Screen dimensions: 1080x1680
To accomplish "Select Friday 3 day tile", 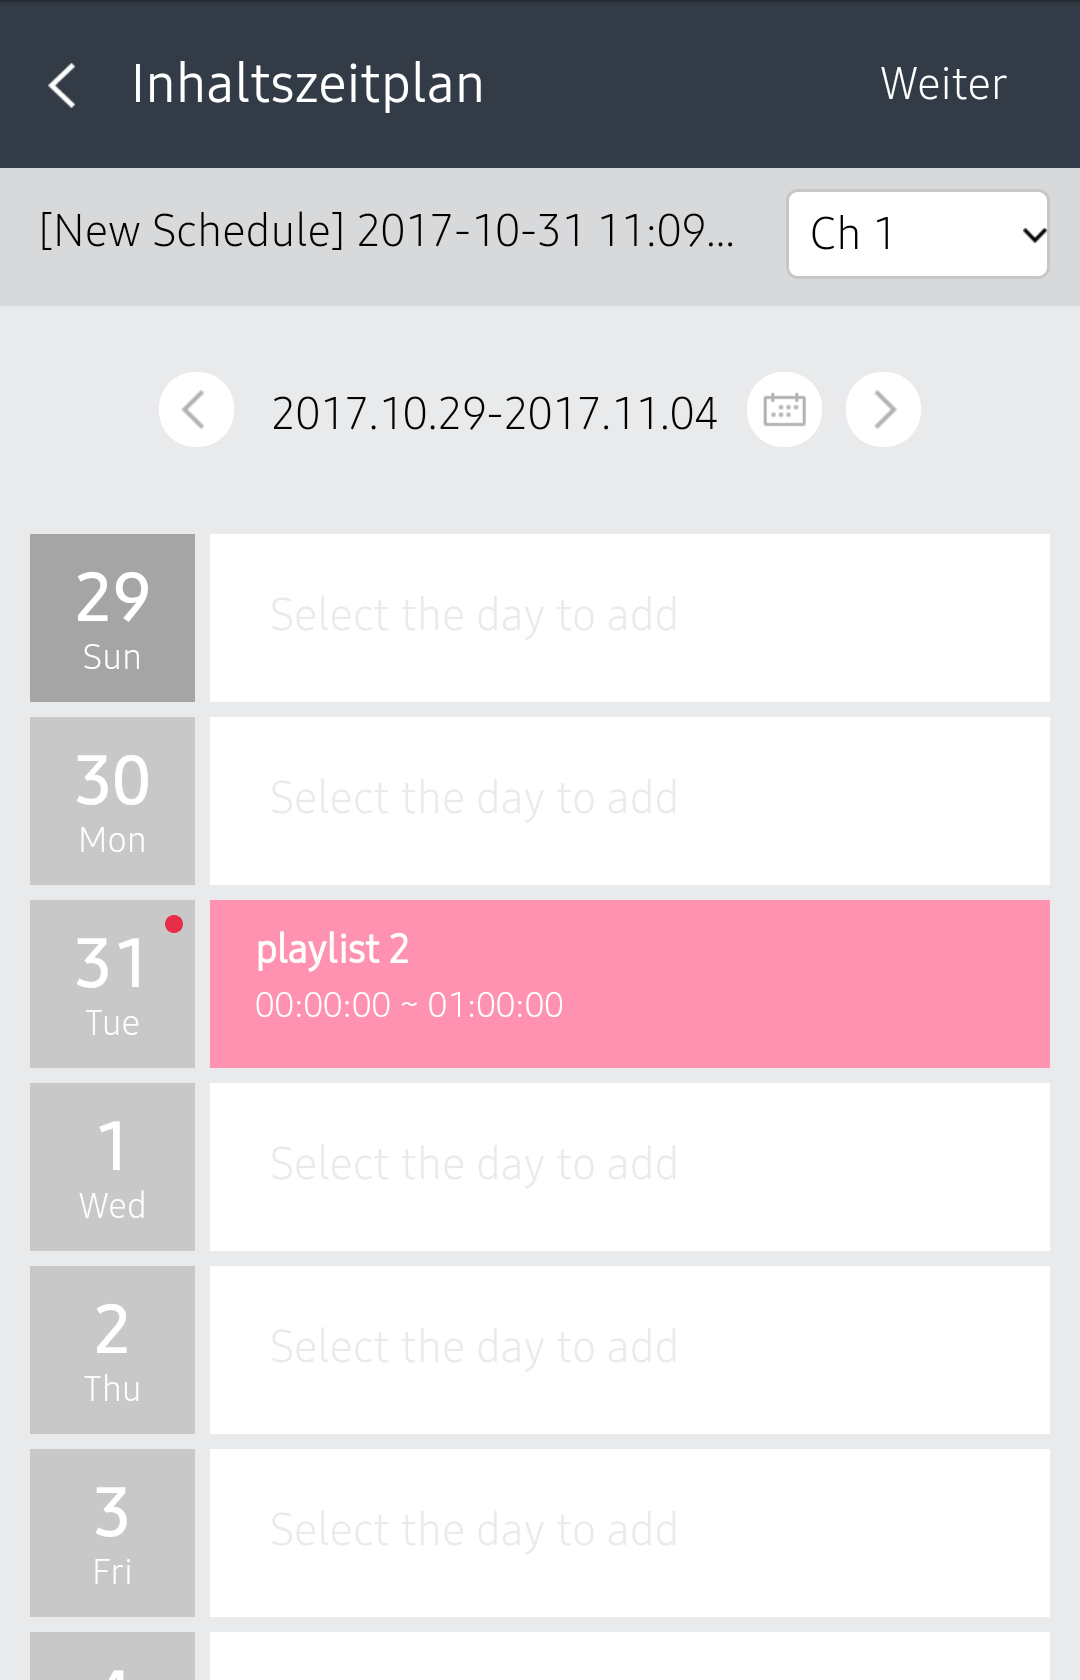I will [x=112, y=1533].
